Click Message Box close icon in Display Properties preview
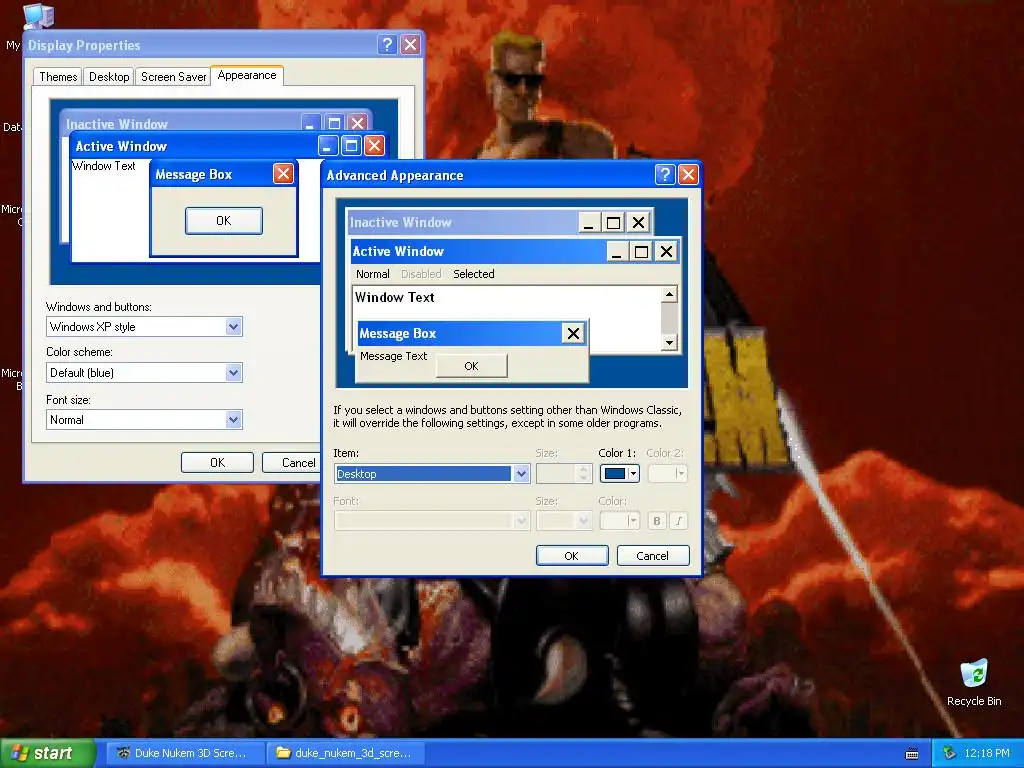 click(283, 174)
